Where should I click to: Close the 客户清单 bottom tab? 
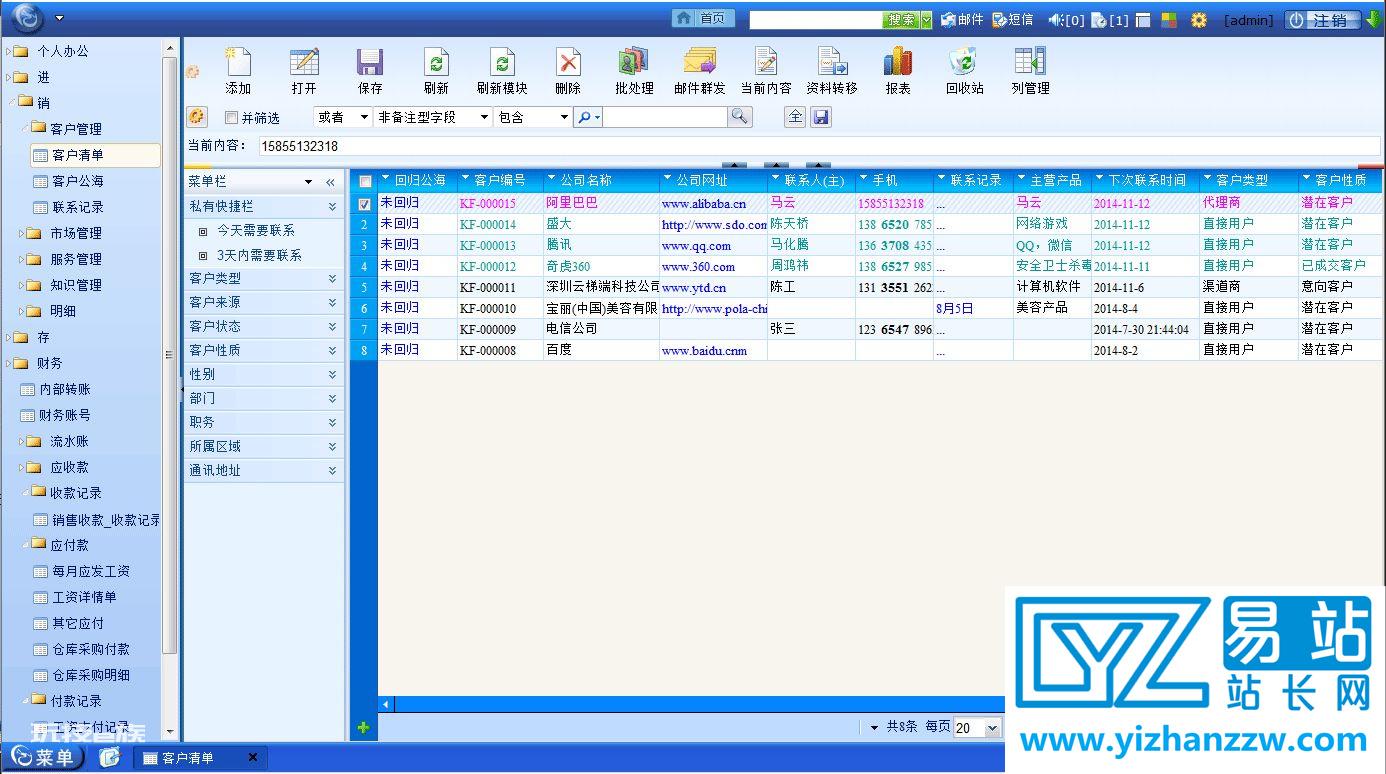[253, 758]
